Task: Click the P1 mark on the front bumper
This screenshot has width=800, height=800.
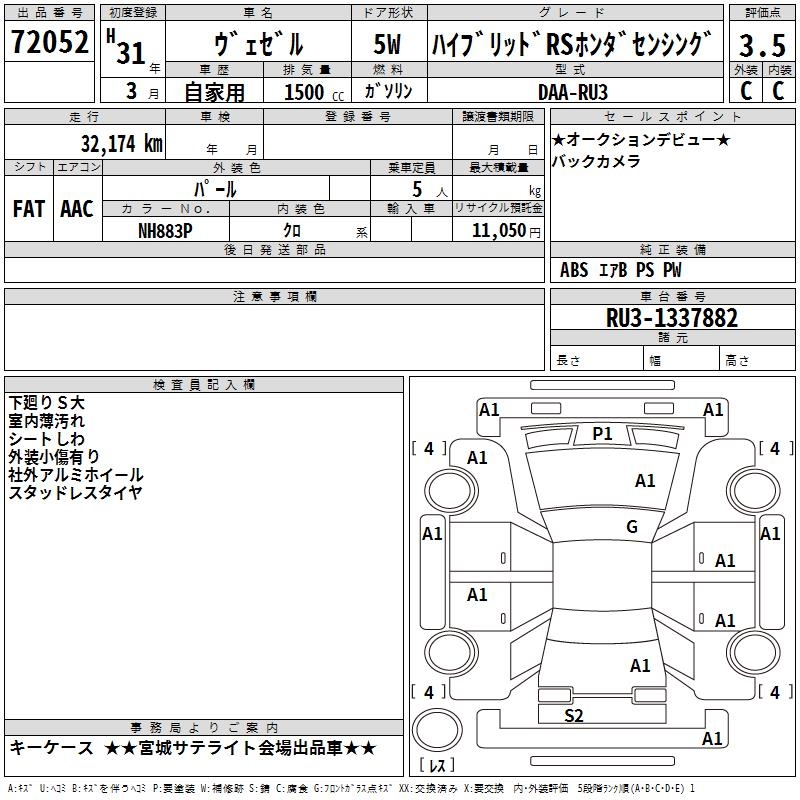Action: pyautogui.click(x=602, y=434)
